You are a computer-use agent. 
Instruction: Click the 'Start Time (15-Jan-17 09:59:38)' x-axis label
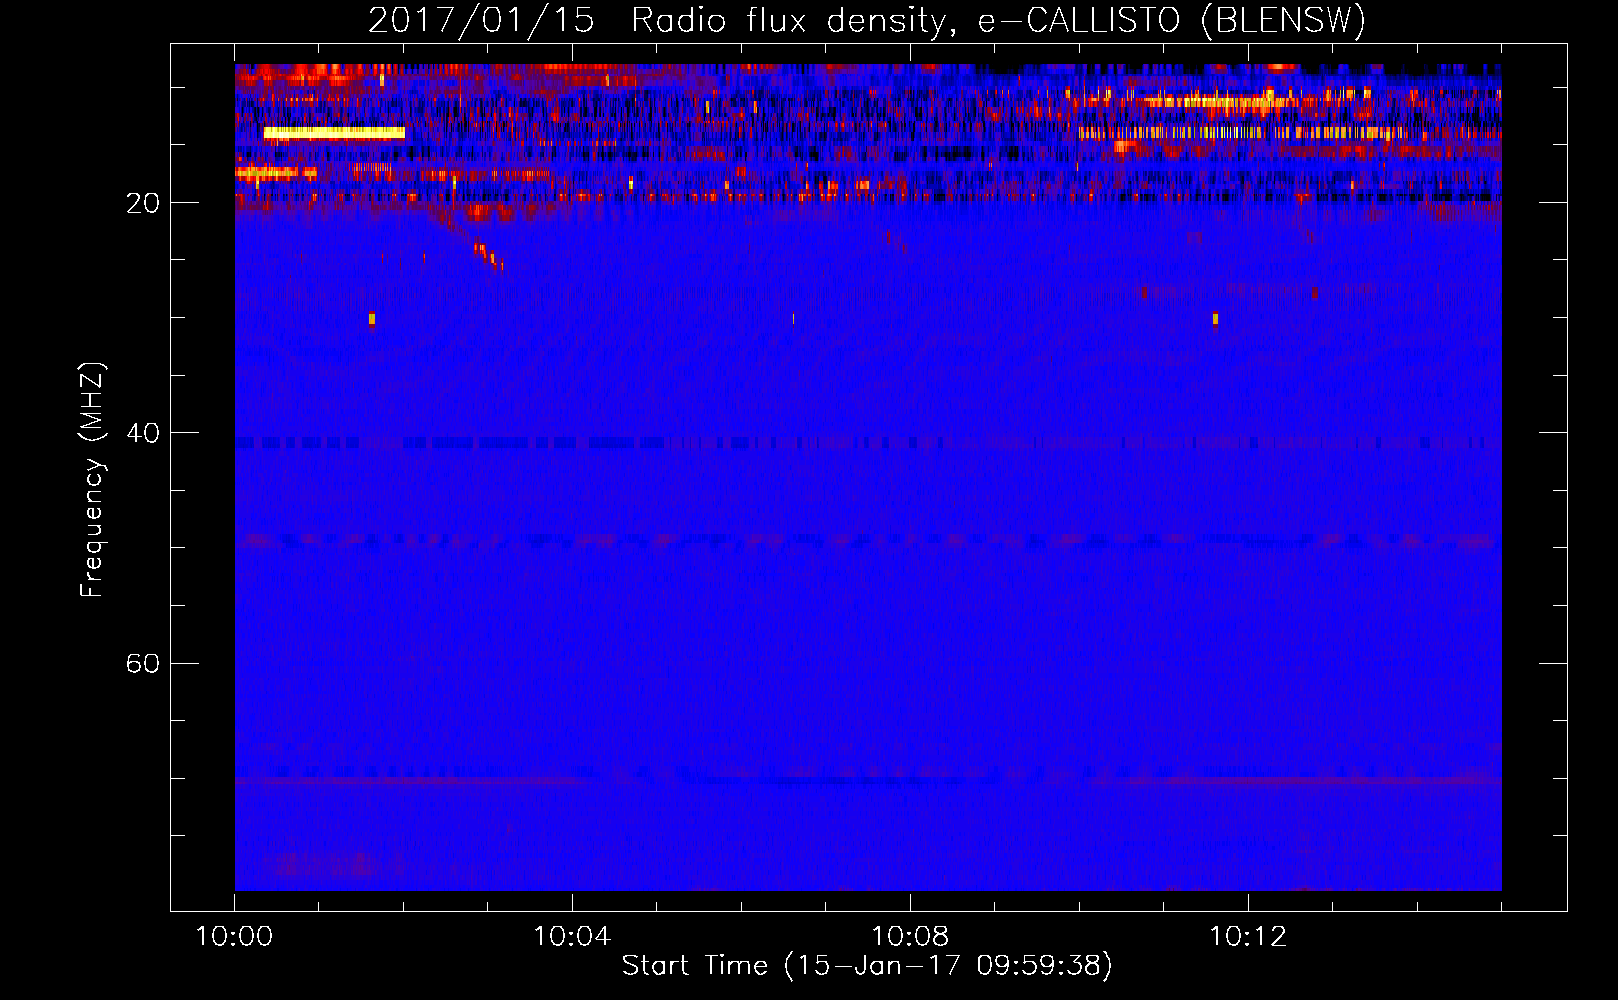pos(867,966)
